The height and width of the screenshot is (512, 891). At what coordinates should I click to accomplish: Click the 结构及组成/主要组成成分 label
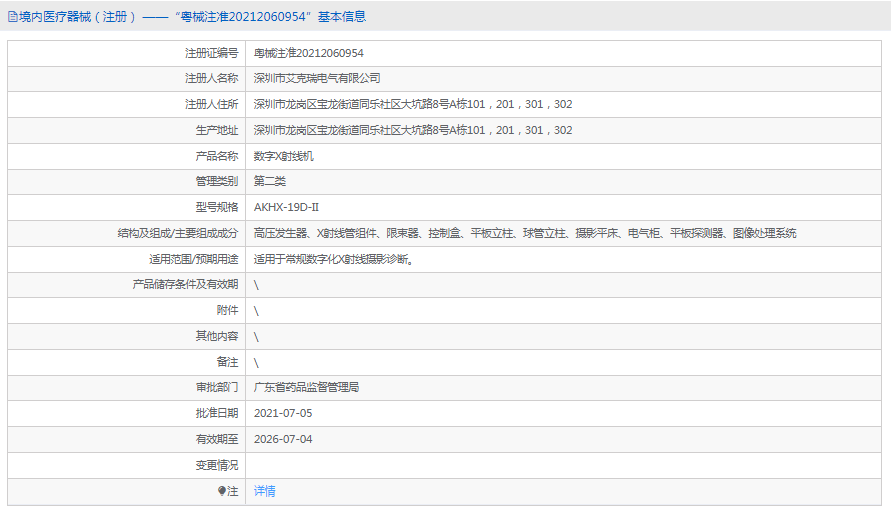point(178,233)
